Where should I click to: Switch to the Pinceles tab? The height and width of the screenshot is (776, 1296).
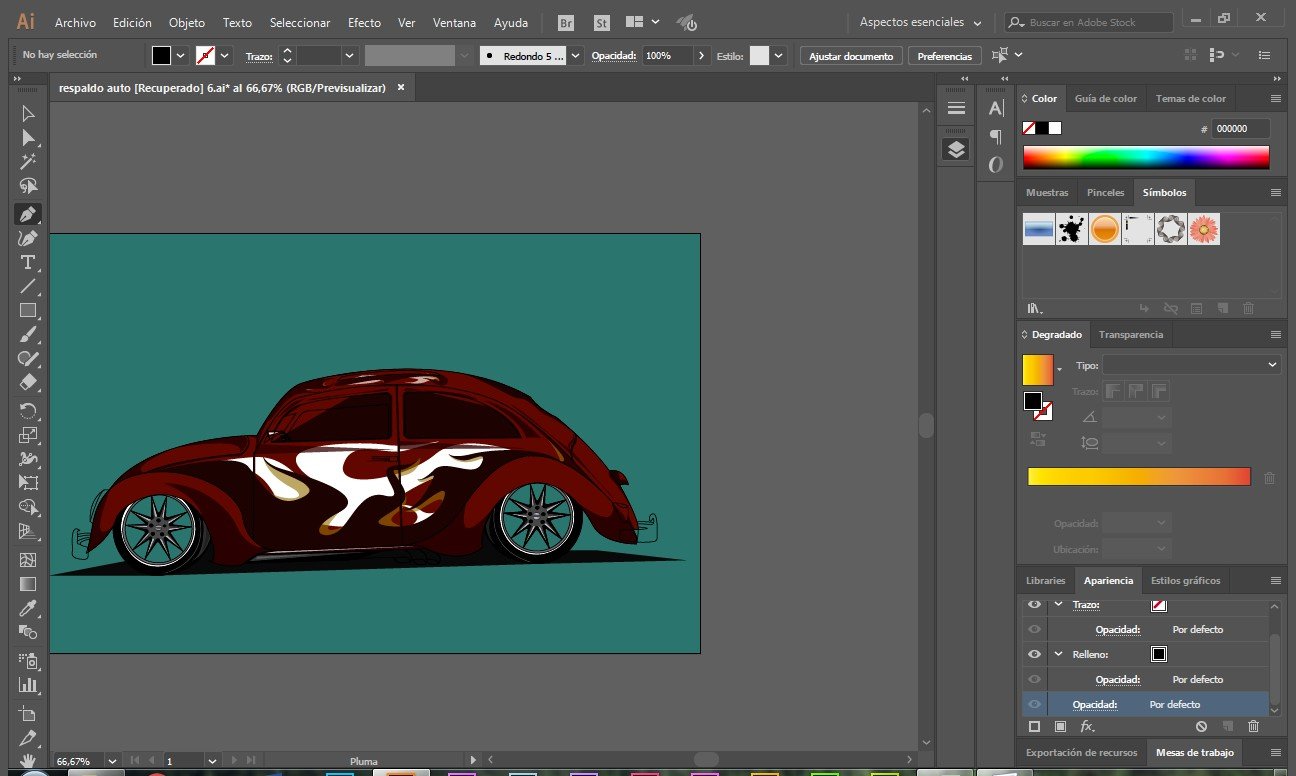pyautogui.click(x=1105, y=192)
